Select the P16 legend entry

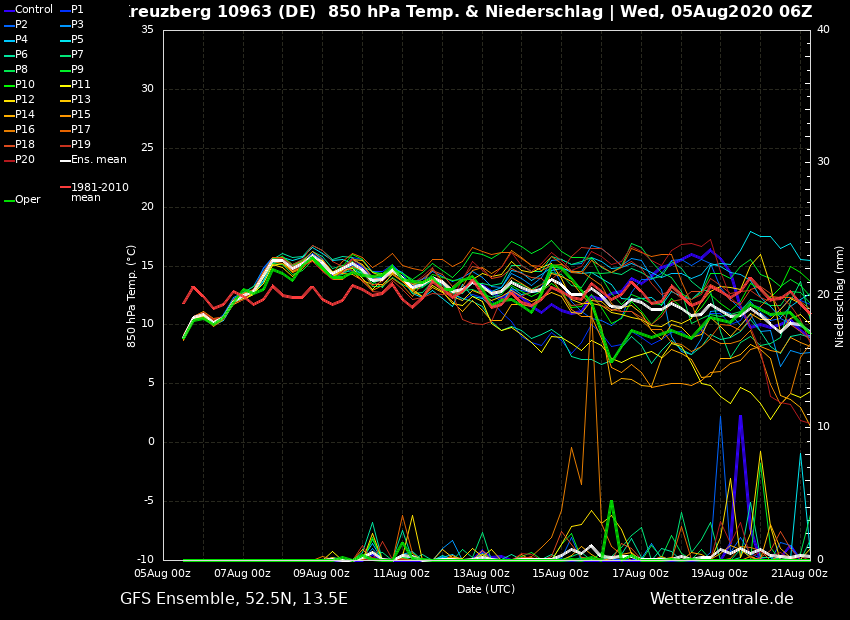[x=19, y=130]
